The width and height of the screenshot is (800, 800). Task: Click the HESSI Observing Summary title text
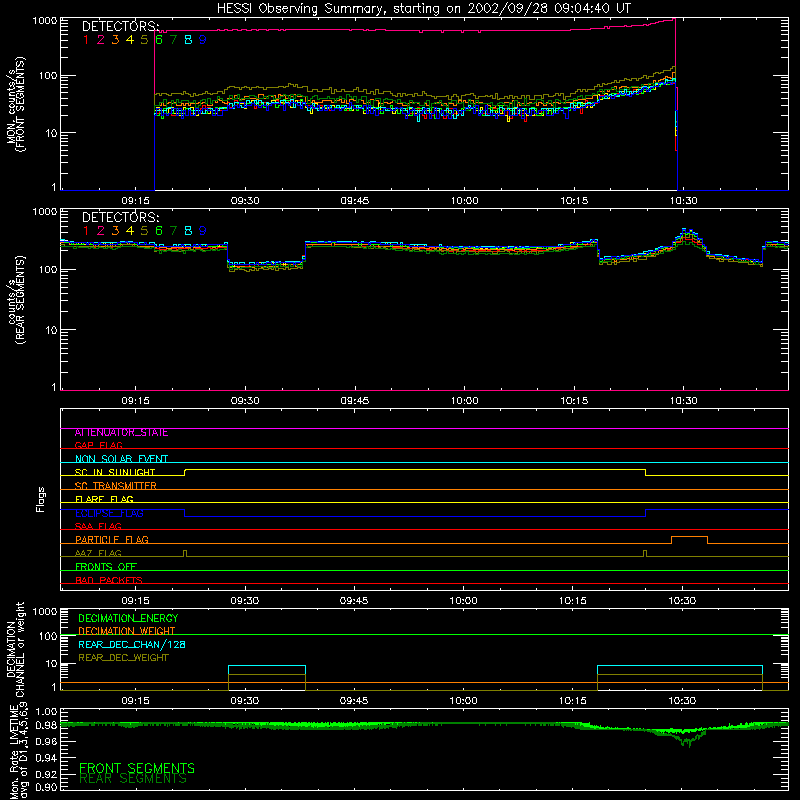[424, 9]
